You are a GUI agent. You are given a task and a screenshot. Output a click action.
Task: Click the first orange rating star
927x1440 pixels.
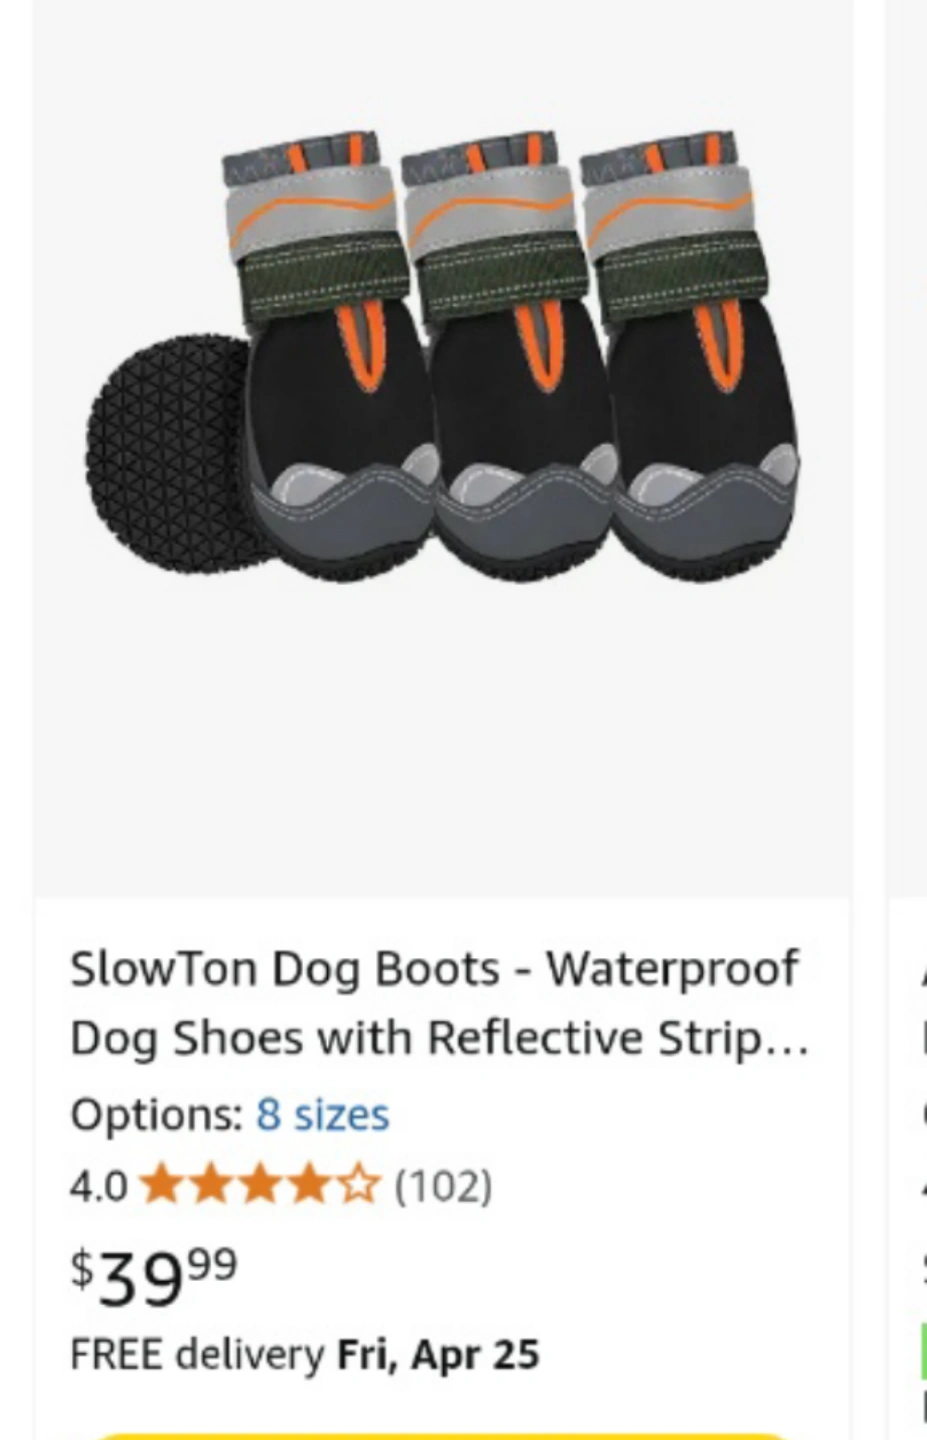point(160,1186)
